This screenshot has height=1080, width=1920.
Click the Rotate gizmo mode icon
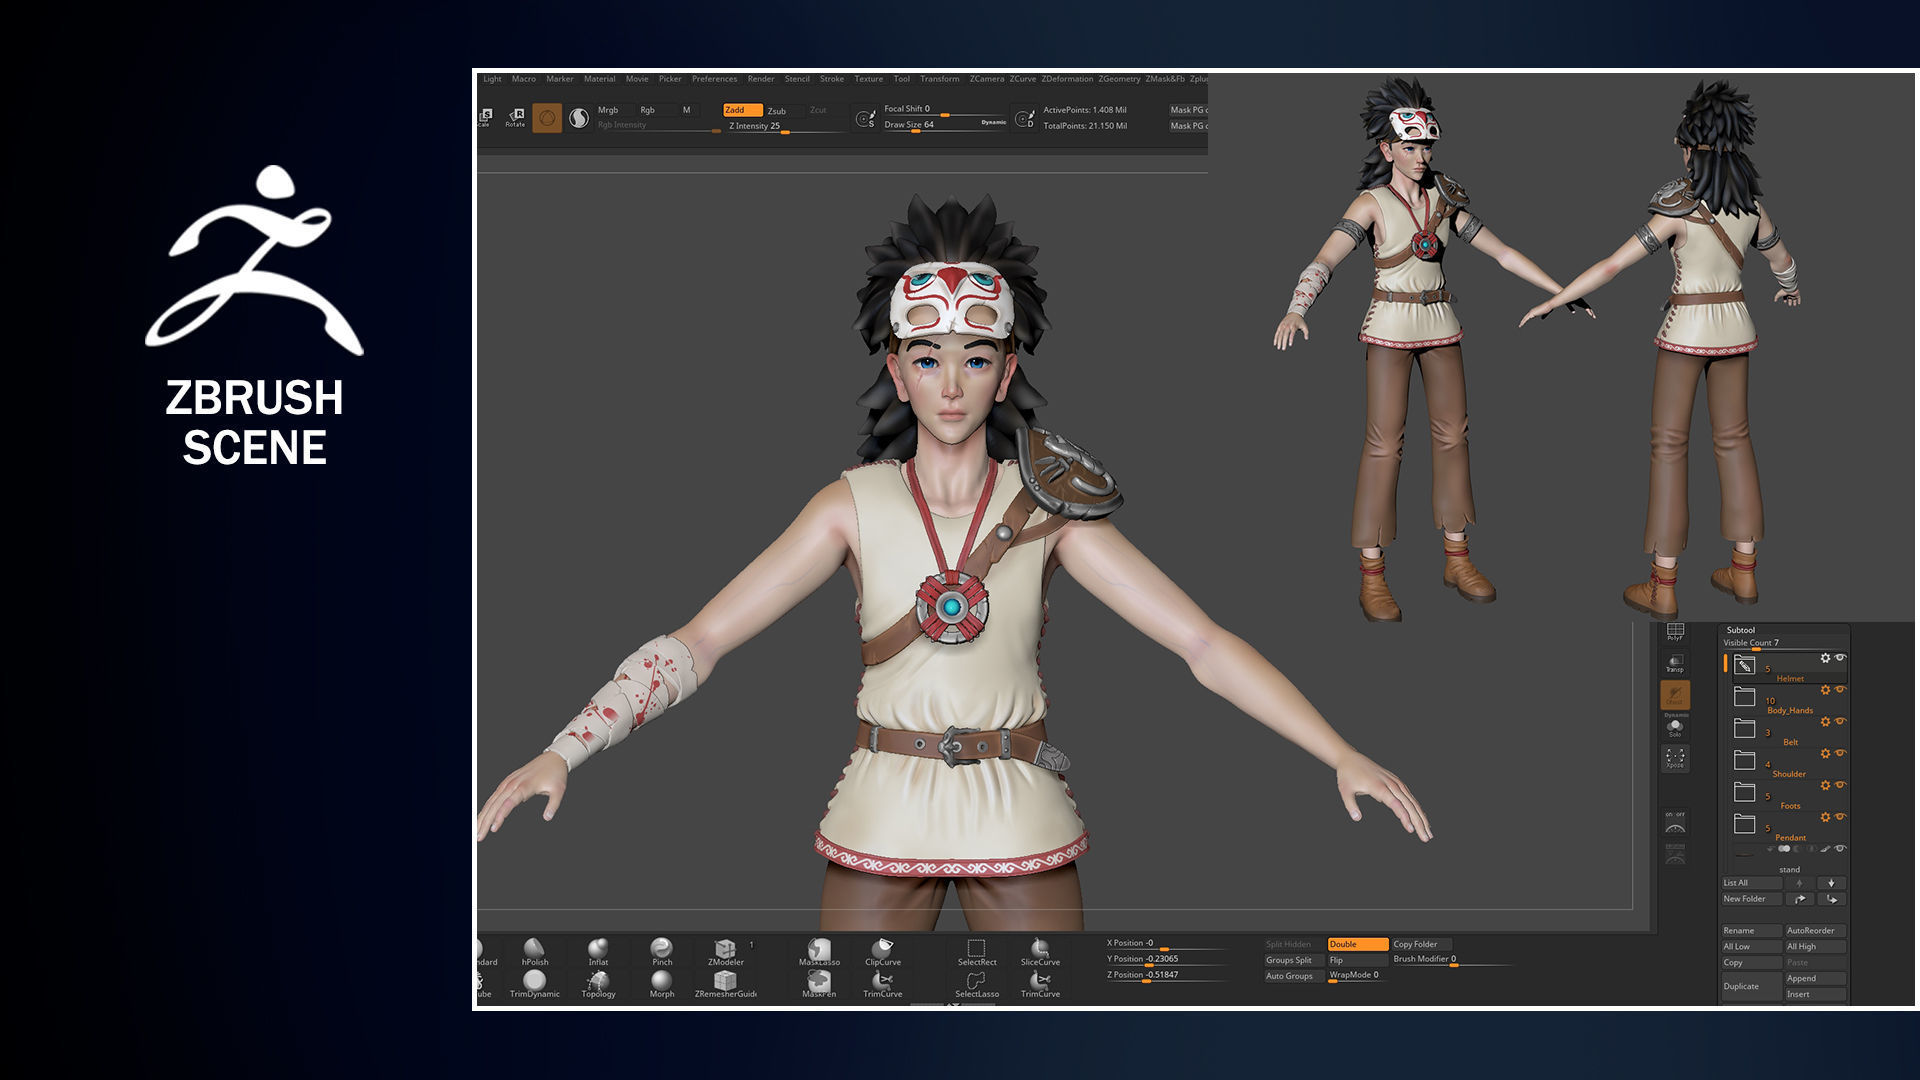point(516,117)
